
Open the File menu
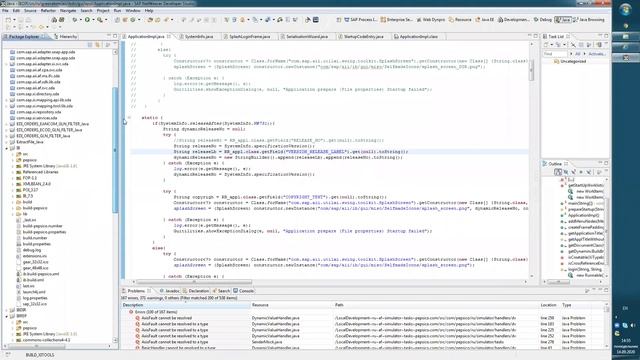5,11
